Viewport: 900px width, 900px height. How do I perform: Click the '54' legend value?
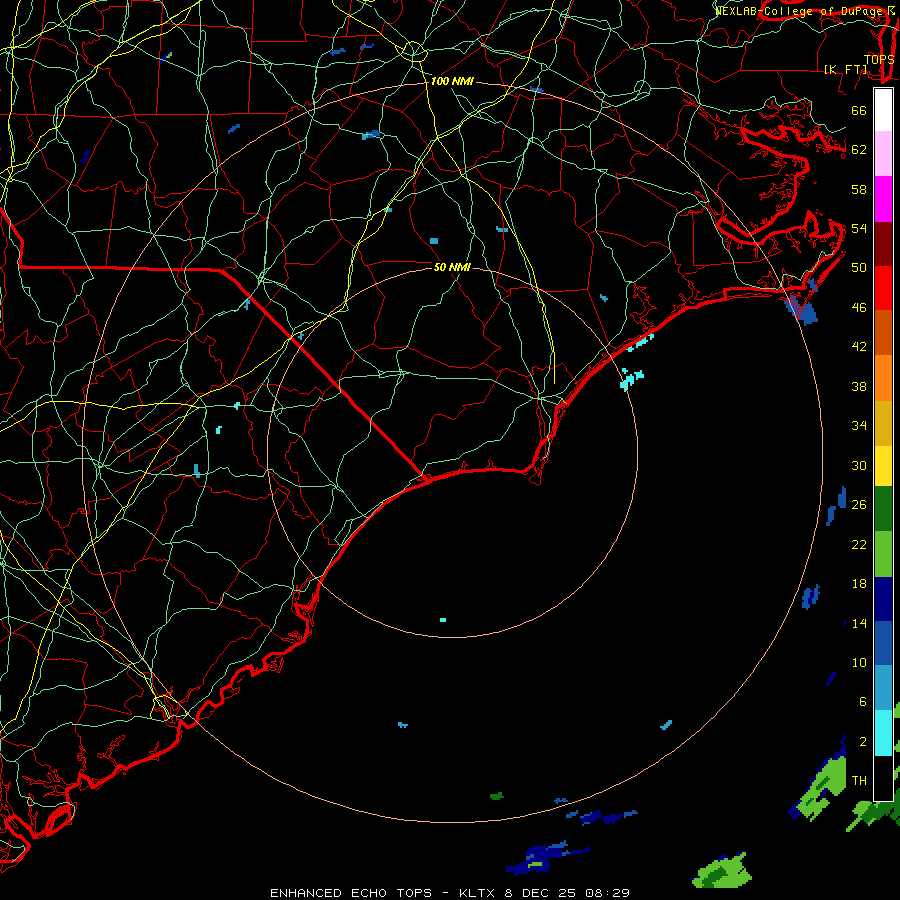859,228
